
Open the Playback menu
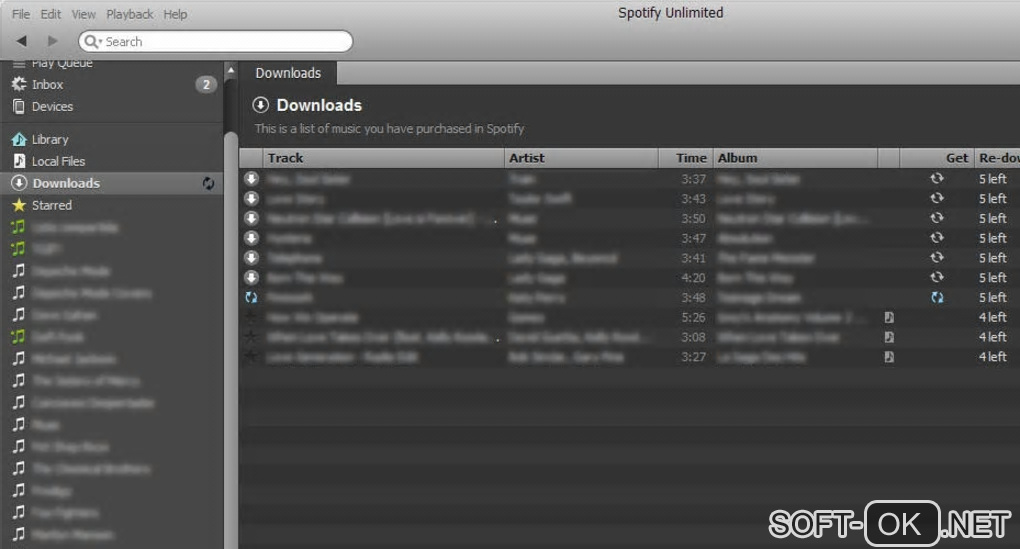click(x=129, y=14)
